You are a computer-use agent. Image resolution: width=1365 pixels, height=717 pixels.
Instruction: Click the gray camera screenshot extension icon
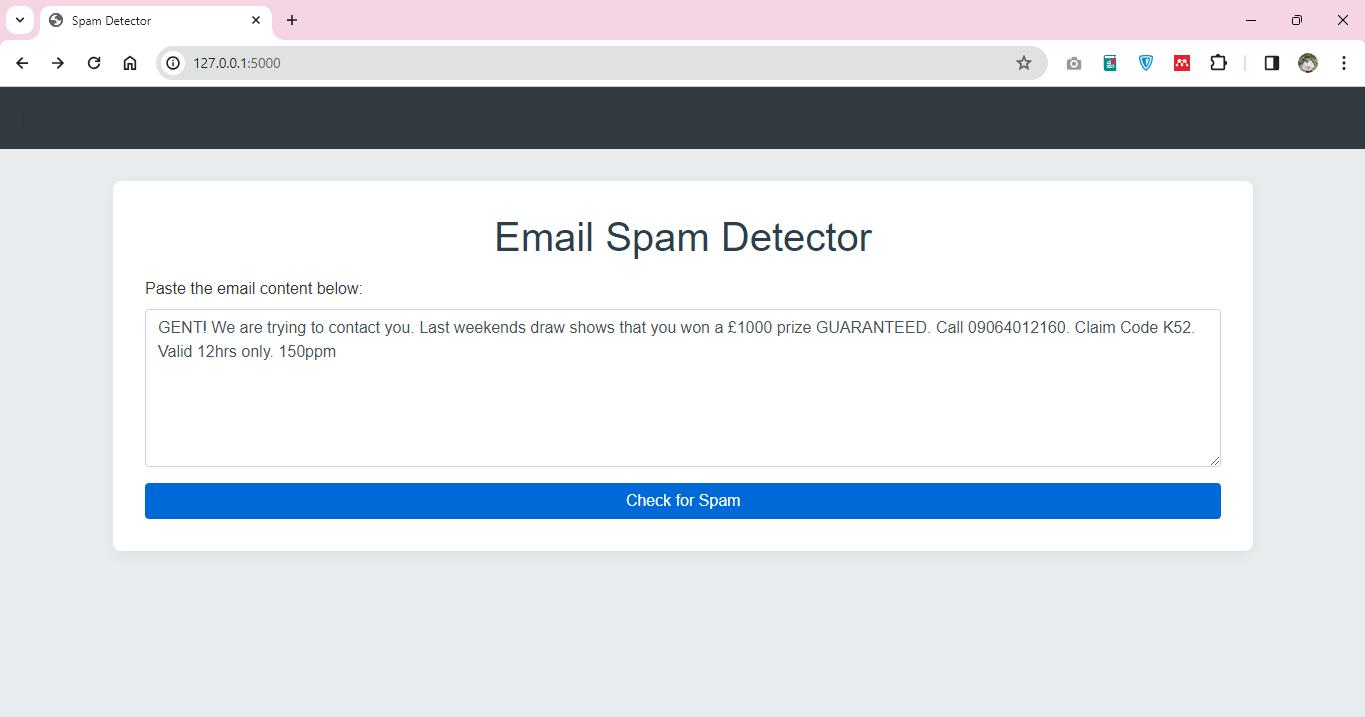pyautogui.click(x=1073, y=63)
